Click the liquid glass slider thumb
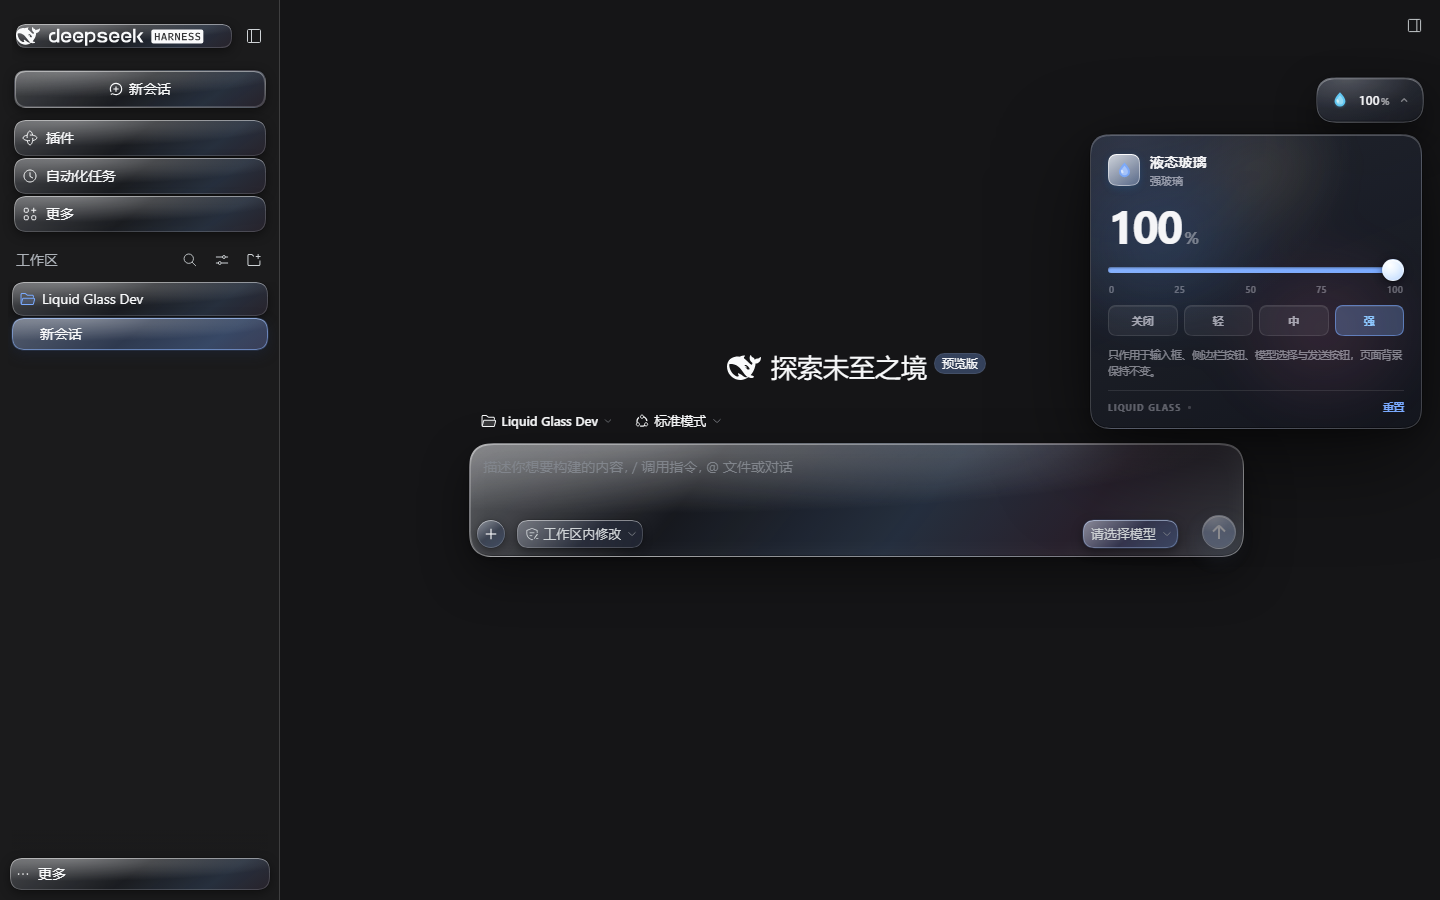The image size is (1440, 900). pos(1393,270)
